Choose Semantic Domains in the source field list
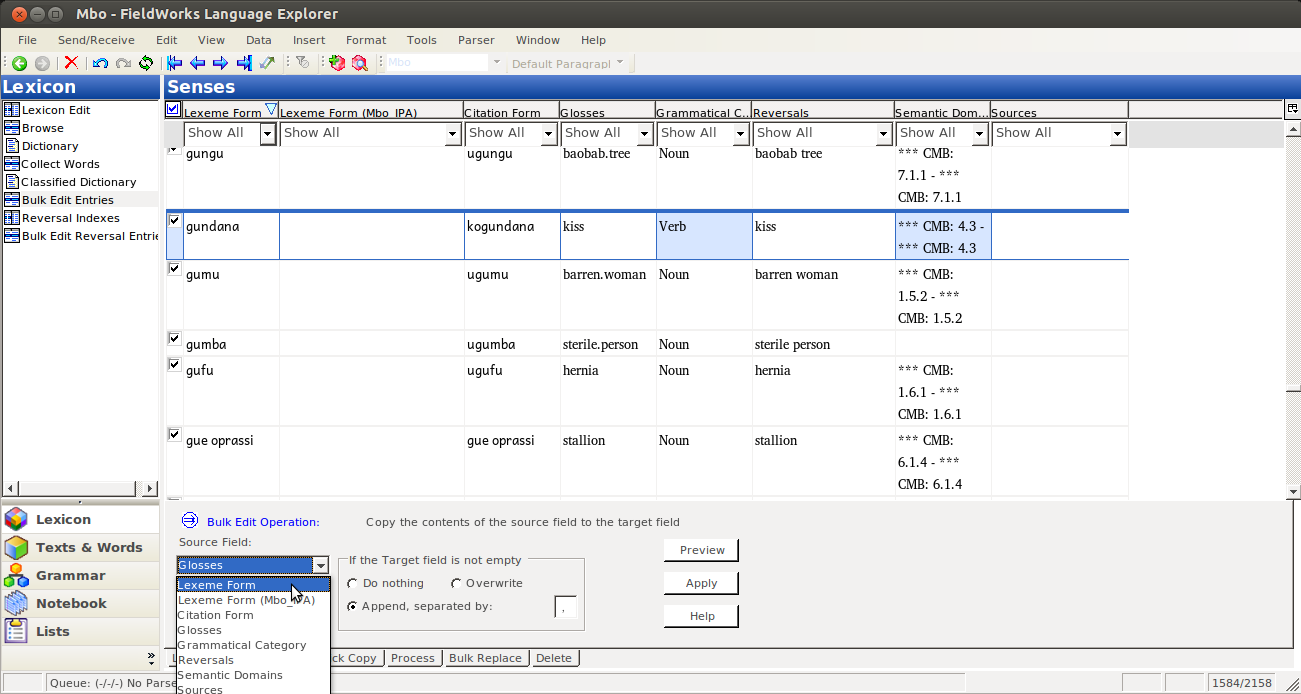Image resolution: width=1301 pixels, height=694 pixels. [253, 675]
